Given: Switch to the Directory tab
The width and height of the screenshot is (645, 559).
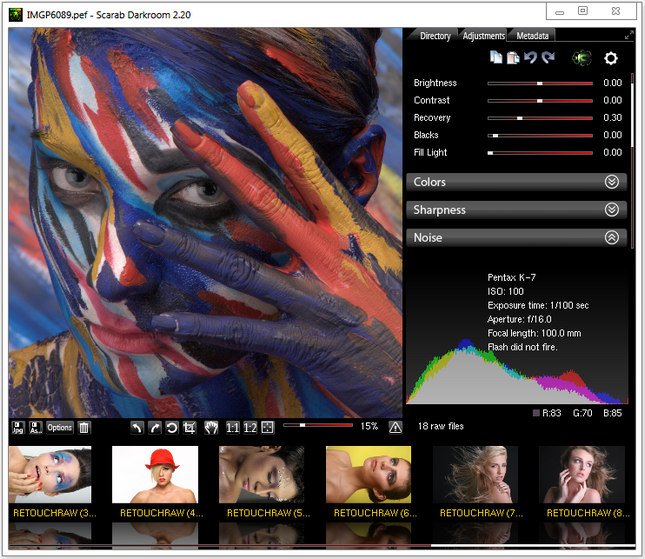Looking at the screenshot, I should tap(435, 36).
